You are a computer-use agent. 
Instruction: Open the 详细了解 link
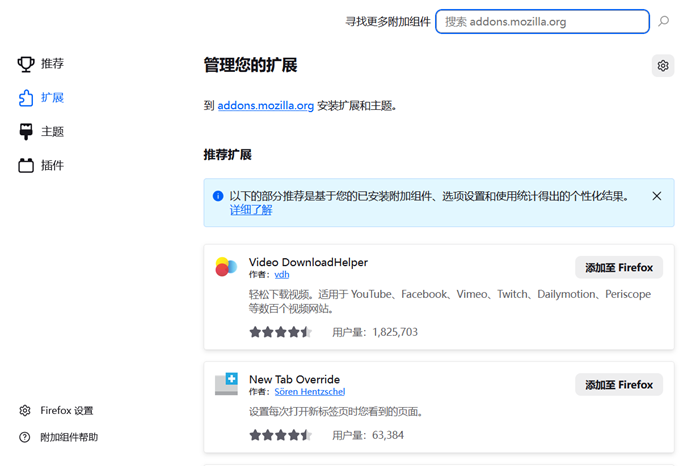(251, 210)
